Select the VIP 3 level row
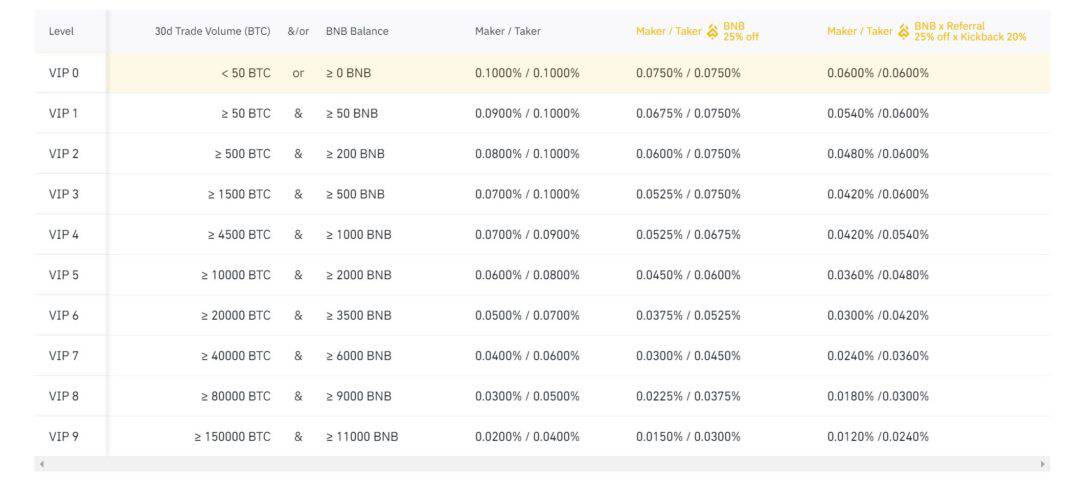Image resolution: width=1080 pixels, height=492 pixels. [63, 194]
